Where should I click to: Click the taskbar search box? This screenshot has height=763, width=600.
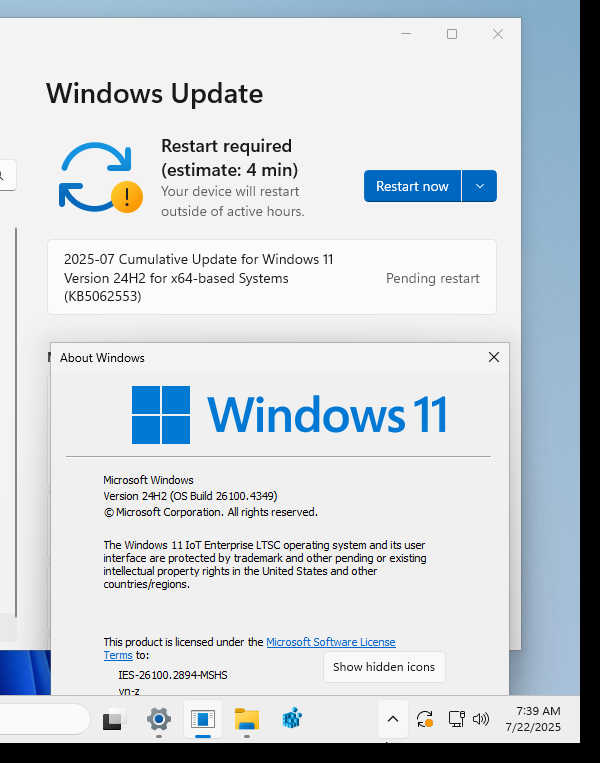coord(44,719)
